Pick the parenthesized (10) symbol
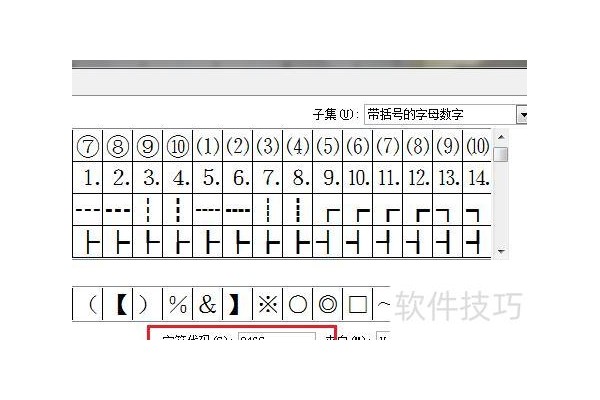The width and height of the screenshot is (600, 400). [x=477, y=146]
